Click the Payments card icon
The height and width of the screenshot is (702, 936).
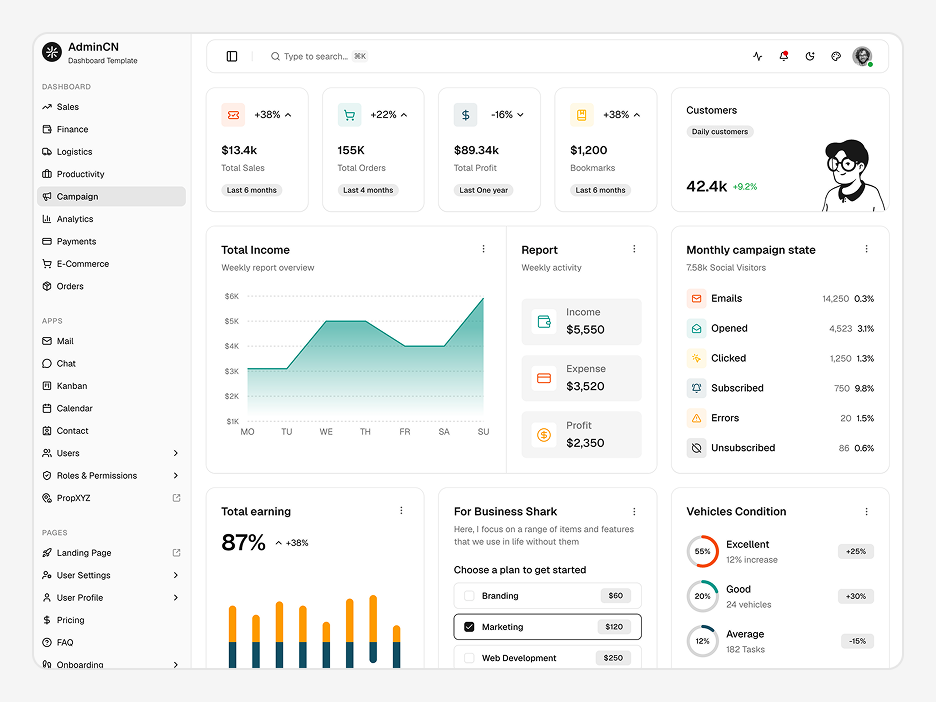coord(47,241)
